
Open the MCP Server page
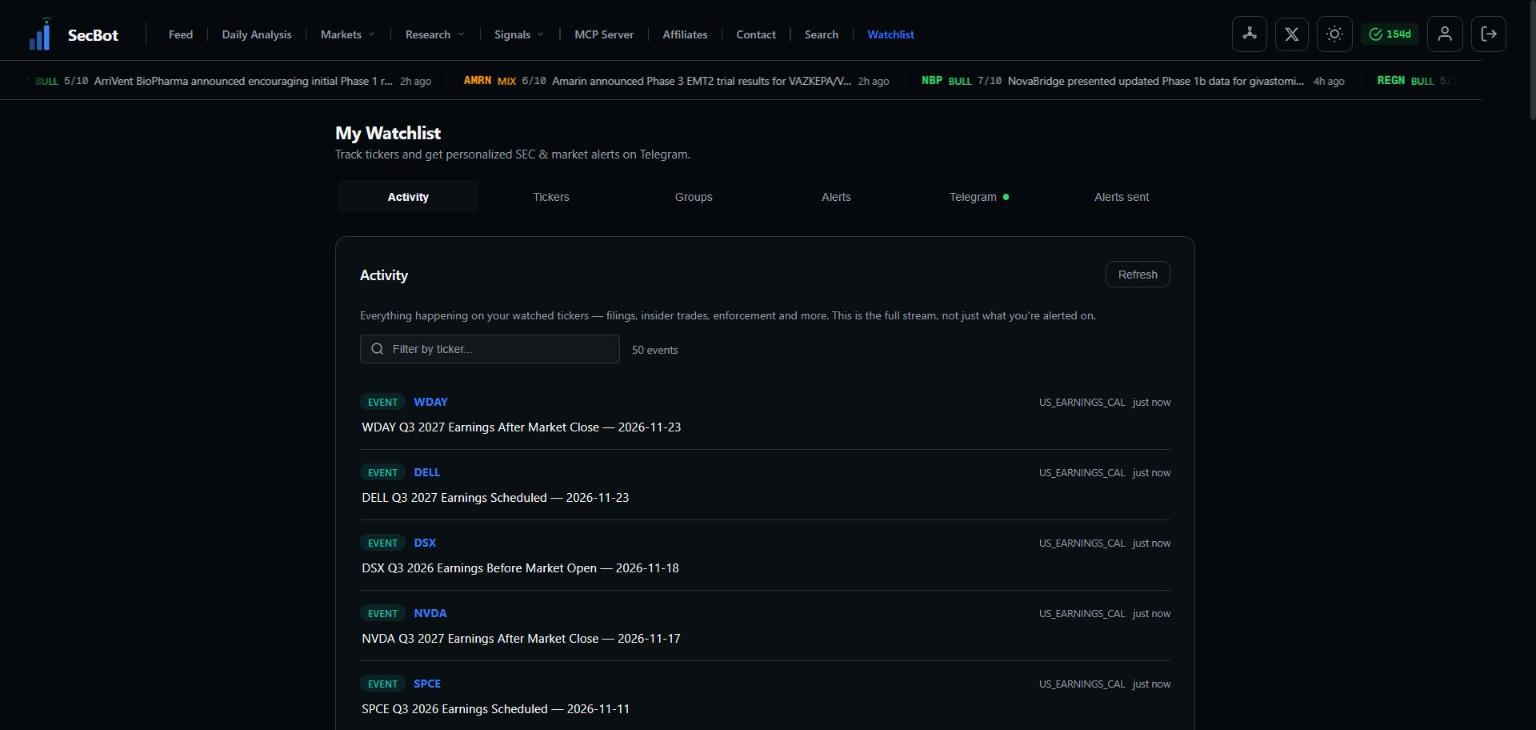pos(604,34)
